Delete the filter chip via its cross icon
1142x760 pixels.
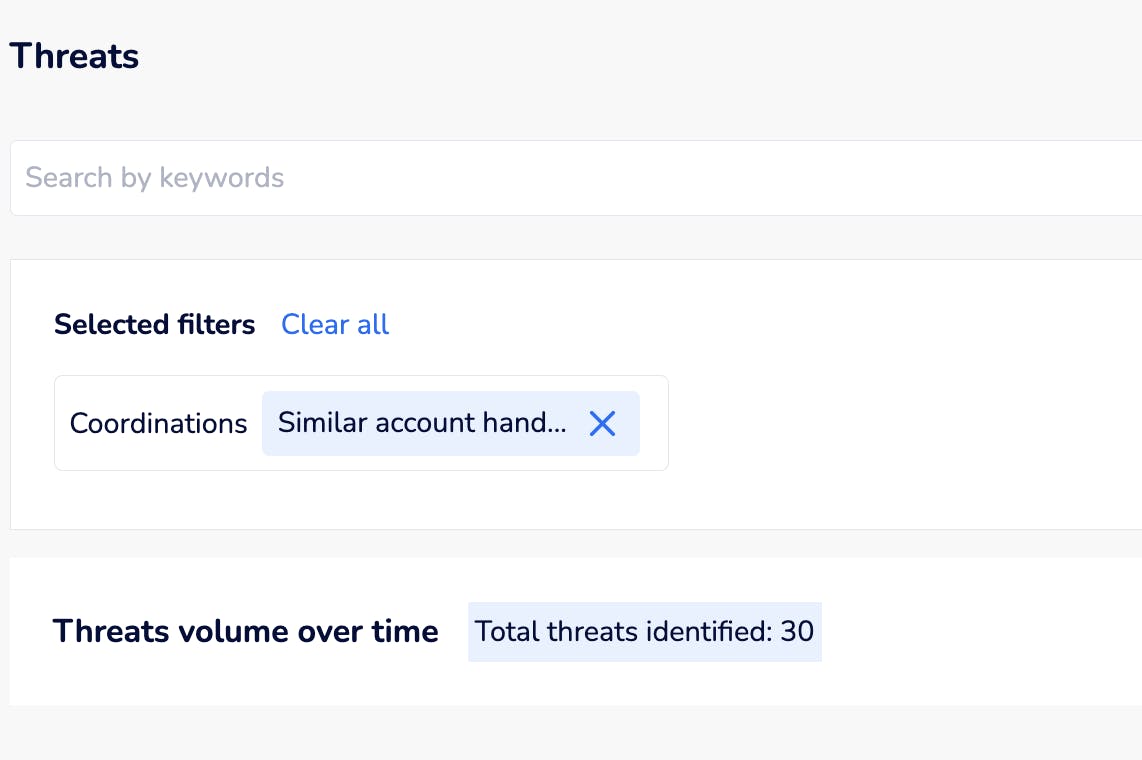click(x=602, y=424)
